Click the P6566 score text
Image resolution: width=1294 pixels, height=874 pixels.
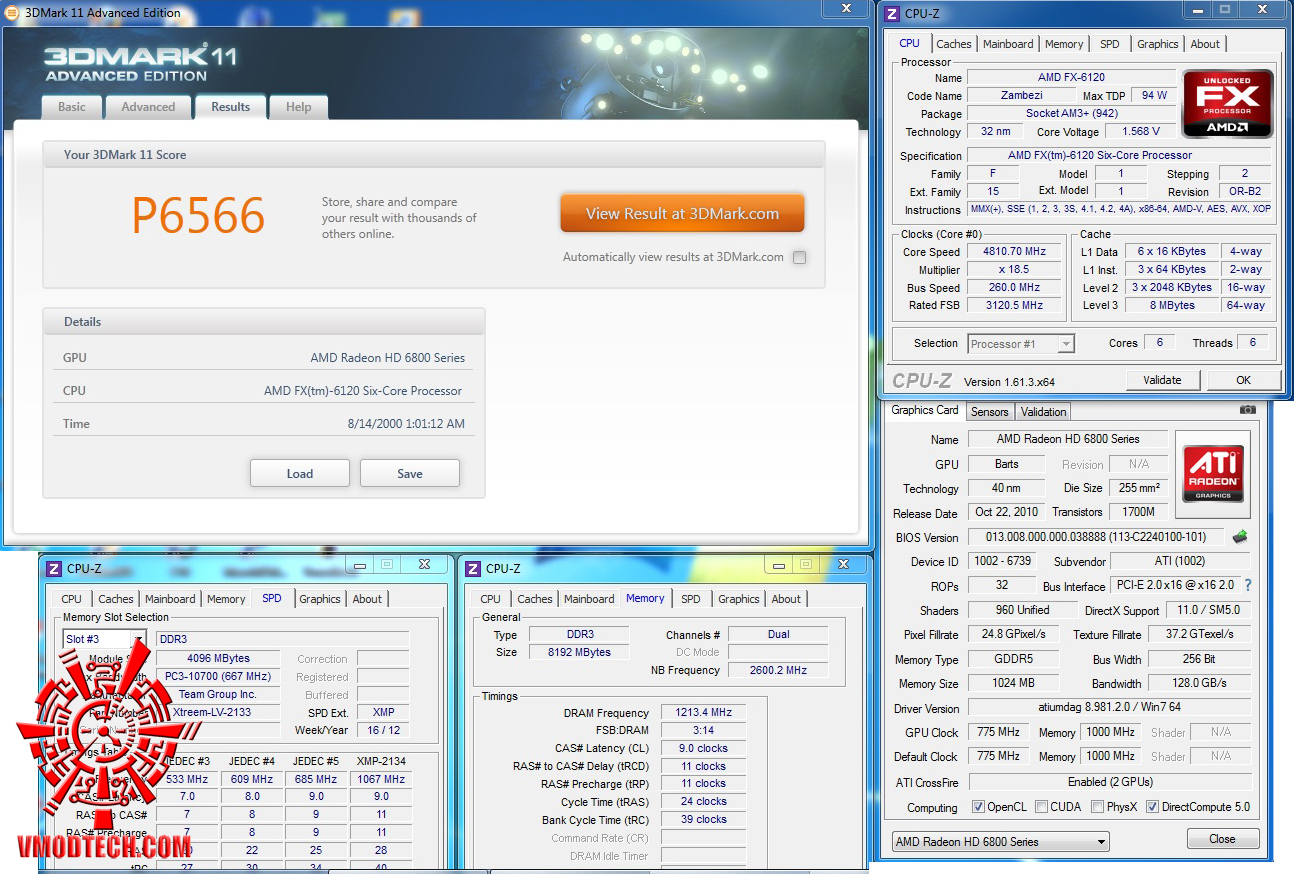198,216
